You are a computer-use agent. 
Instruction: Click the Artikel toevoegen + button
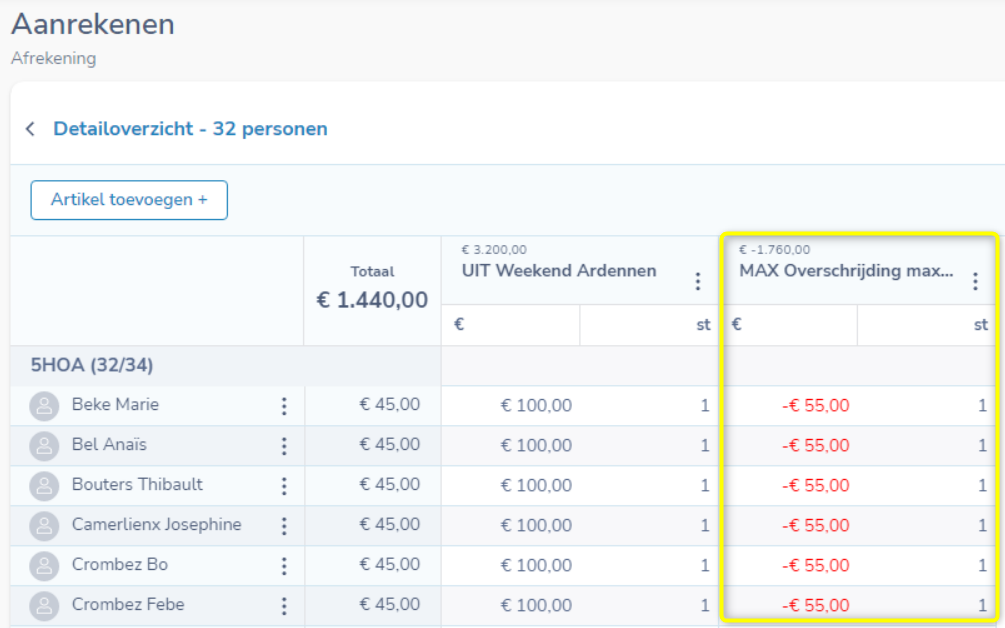point(129,200)
